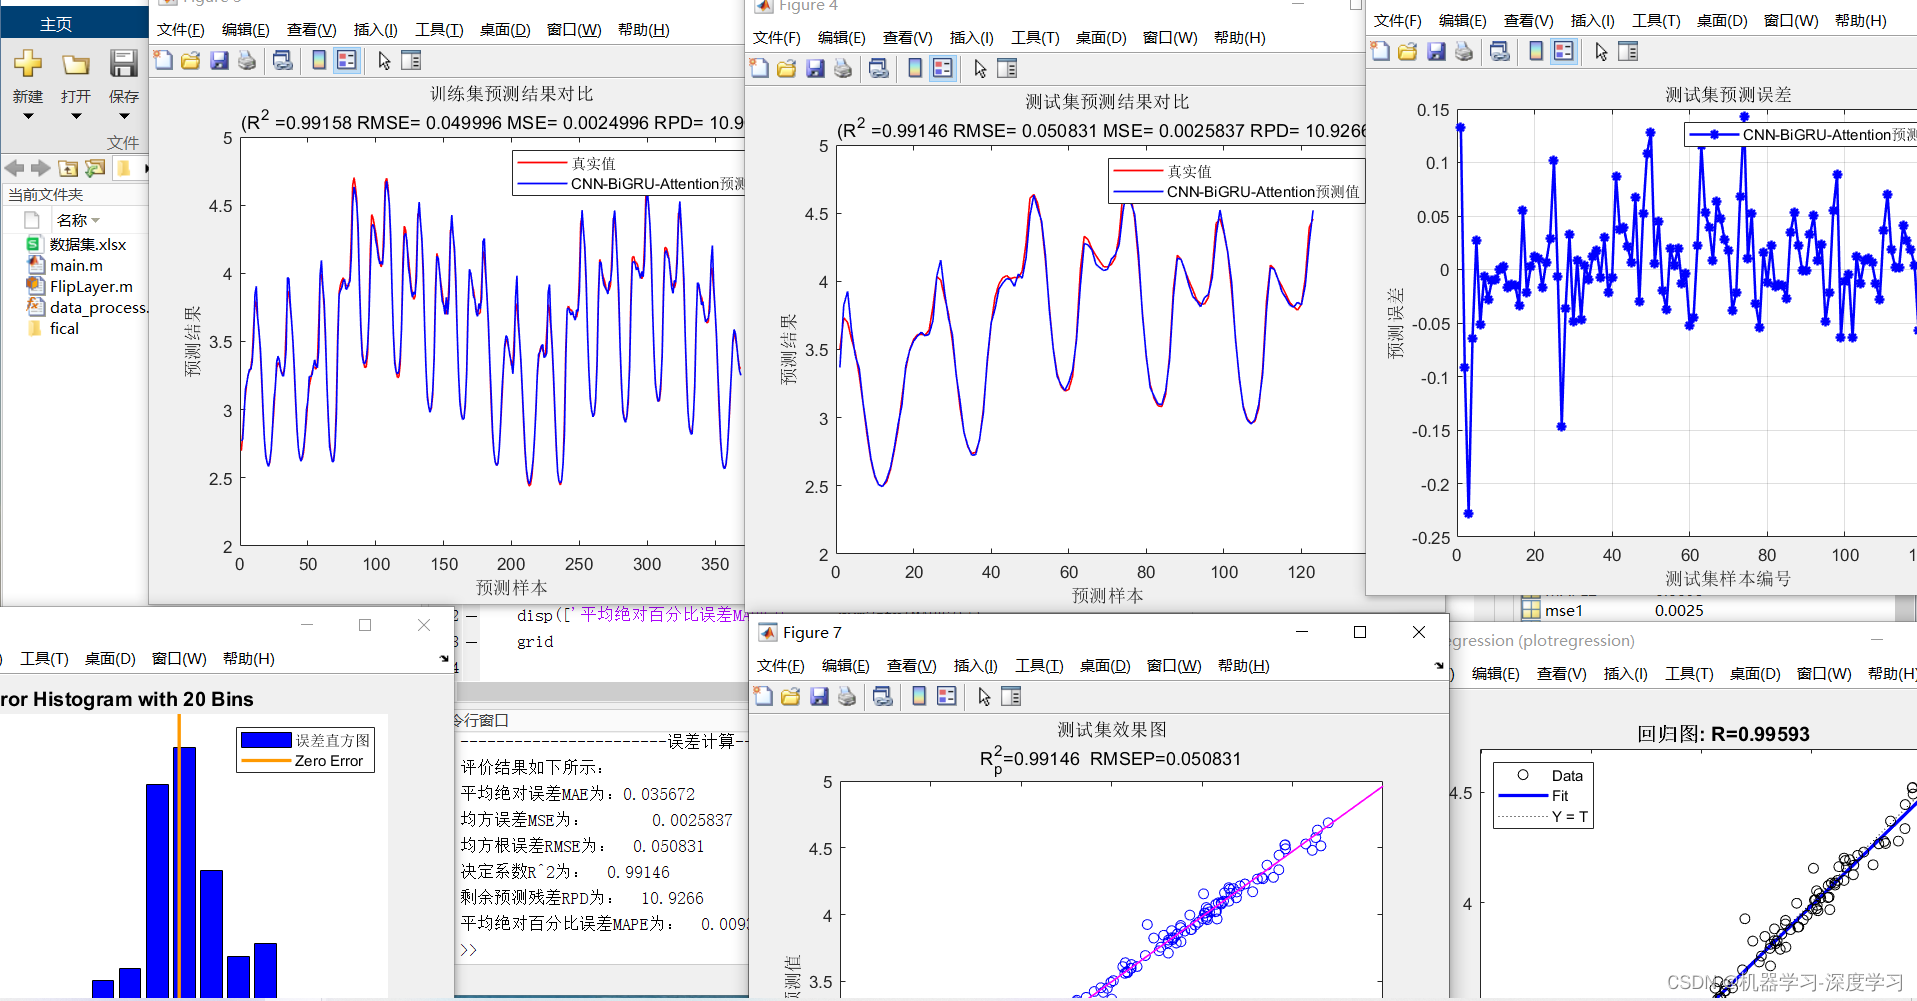
Task: Click the command window prompt >>
Action: tap(468, 950)
